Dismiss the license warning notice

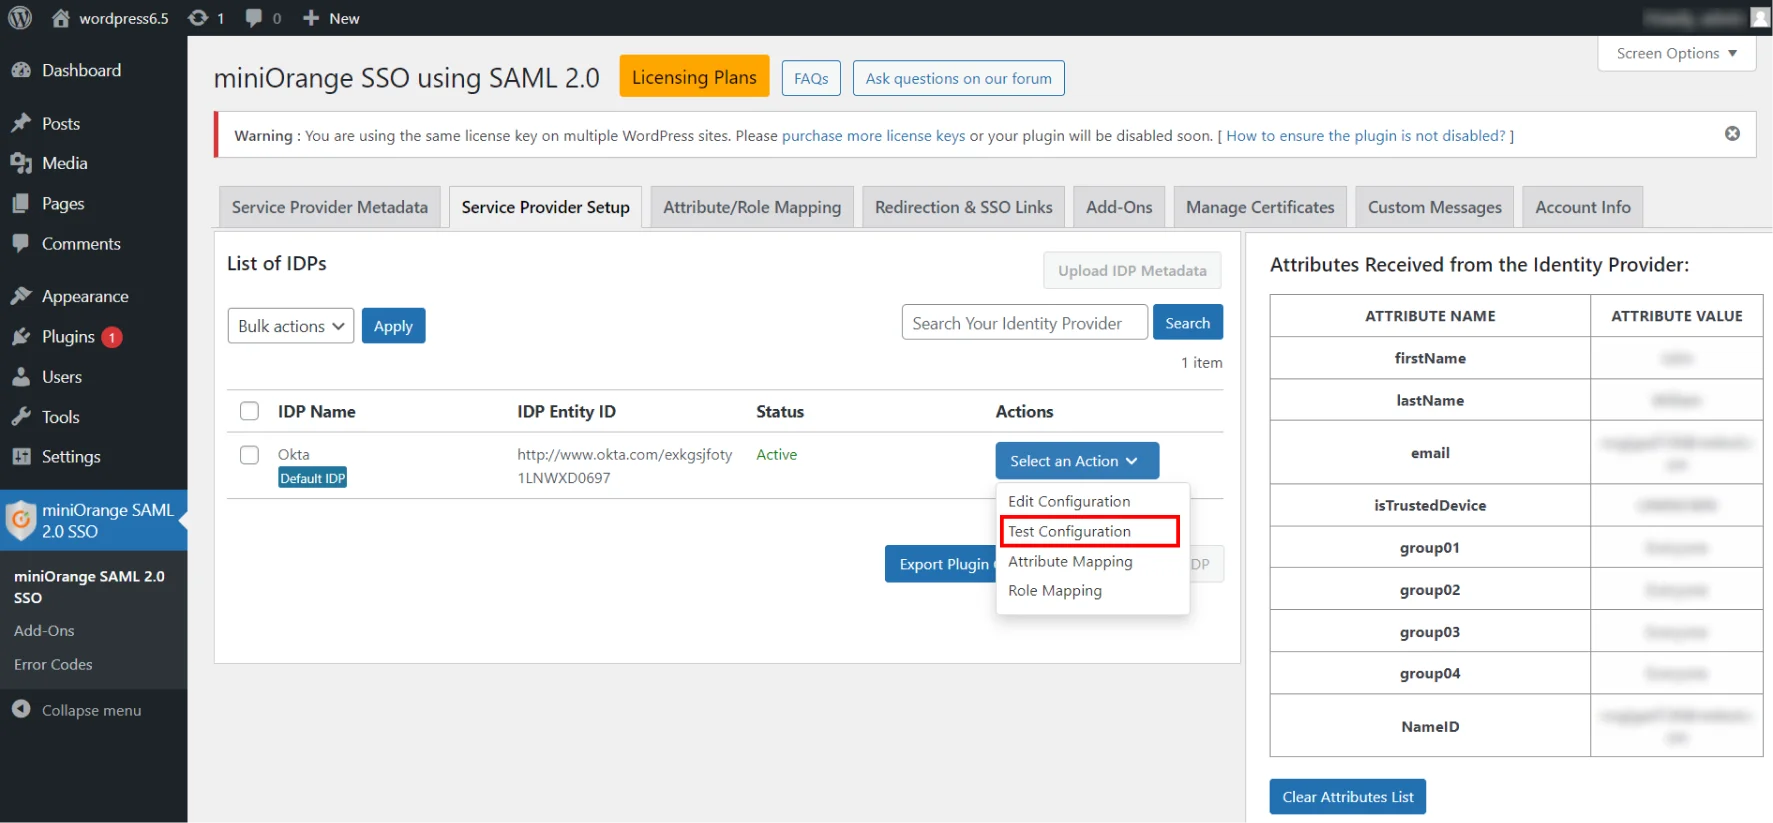[x=1732, y=134]
